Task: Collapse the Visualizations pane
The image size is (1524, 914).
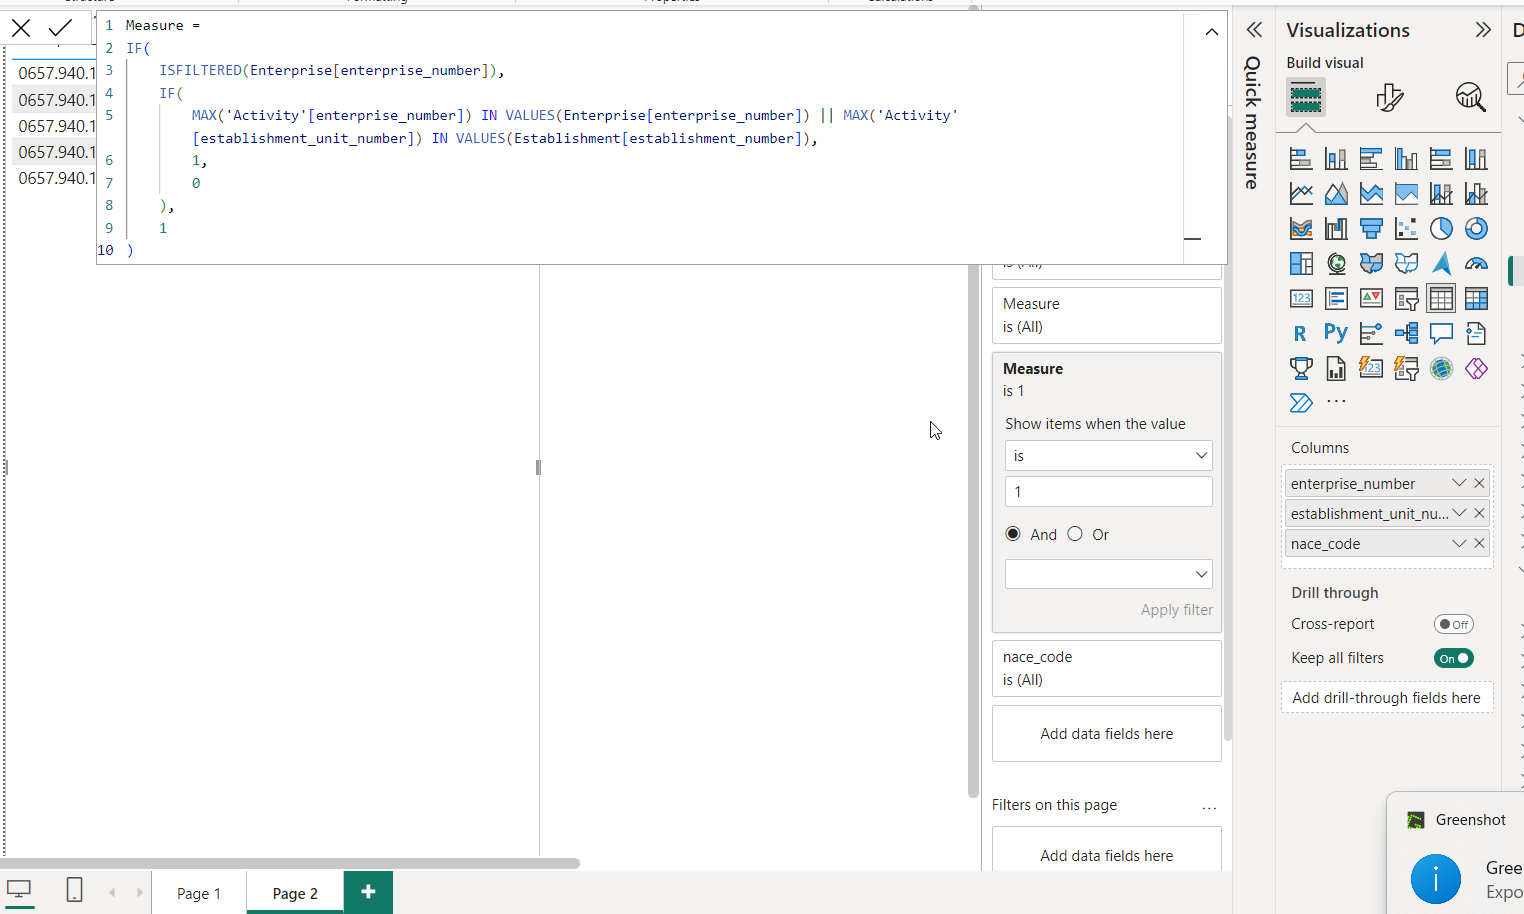Action: coord(1483,30)
